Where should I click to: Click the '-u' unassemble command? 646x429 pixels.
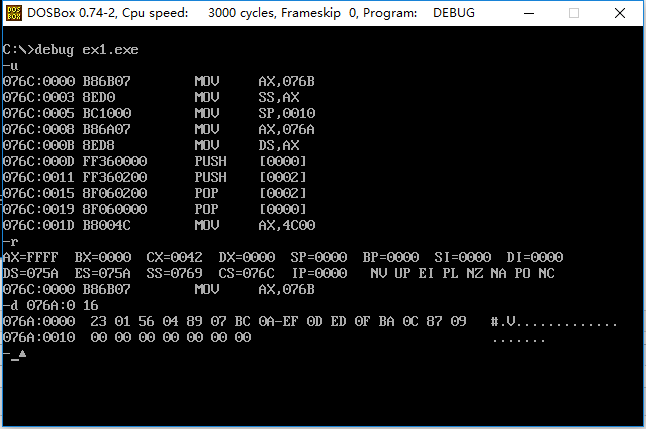click(10, 66)
